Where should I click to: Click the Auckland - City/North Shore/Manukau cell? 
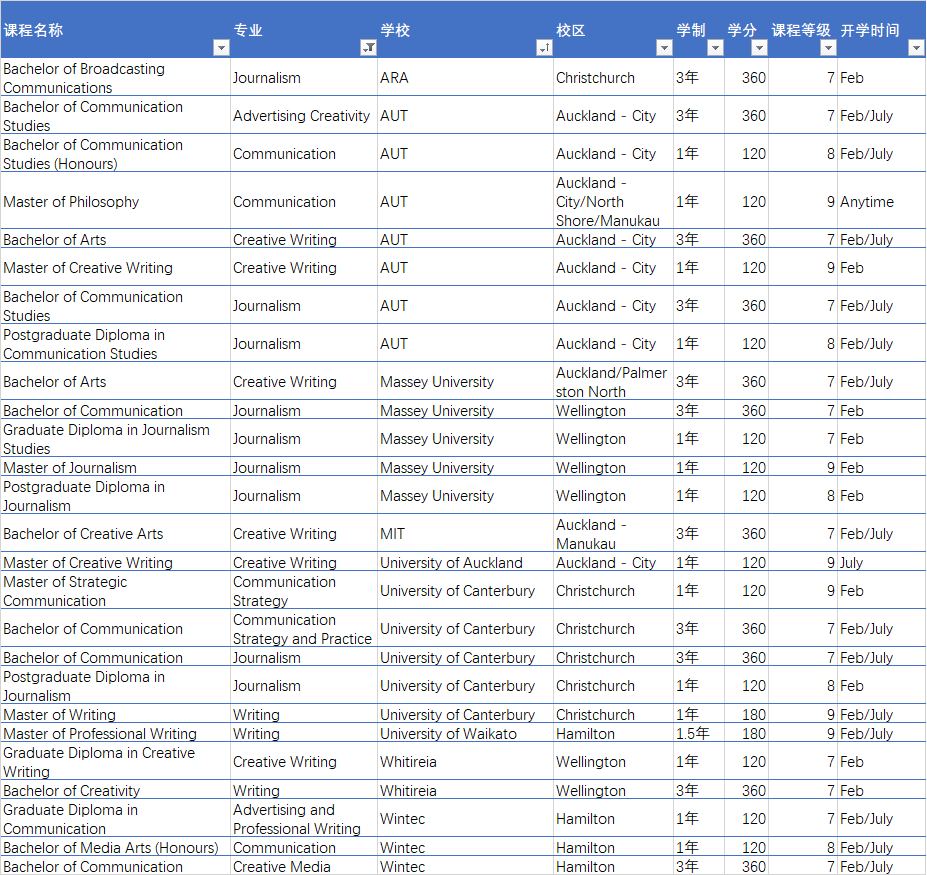613,202
